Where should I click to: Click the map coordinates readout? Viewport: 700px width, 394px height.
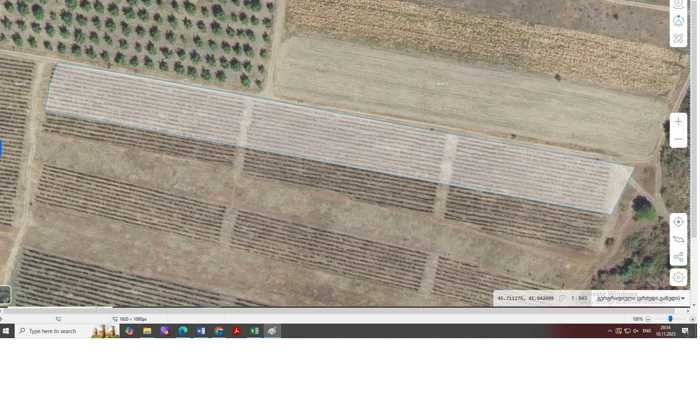(x=525, y=298)
